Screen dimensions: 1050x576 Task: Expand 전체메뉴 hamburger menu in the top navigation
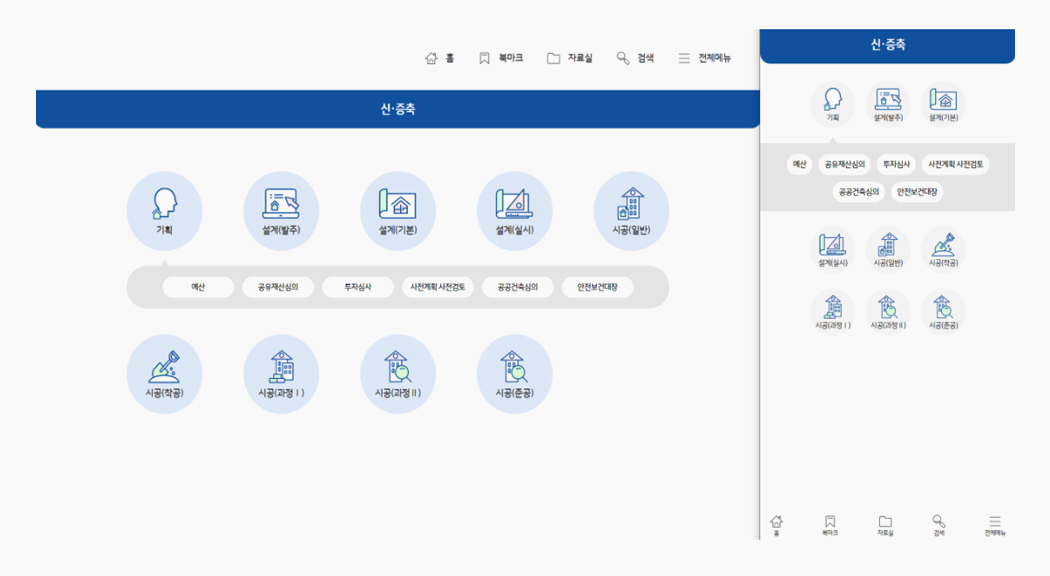coord(704,58)
